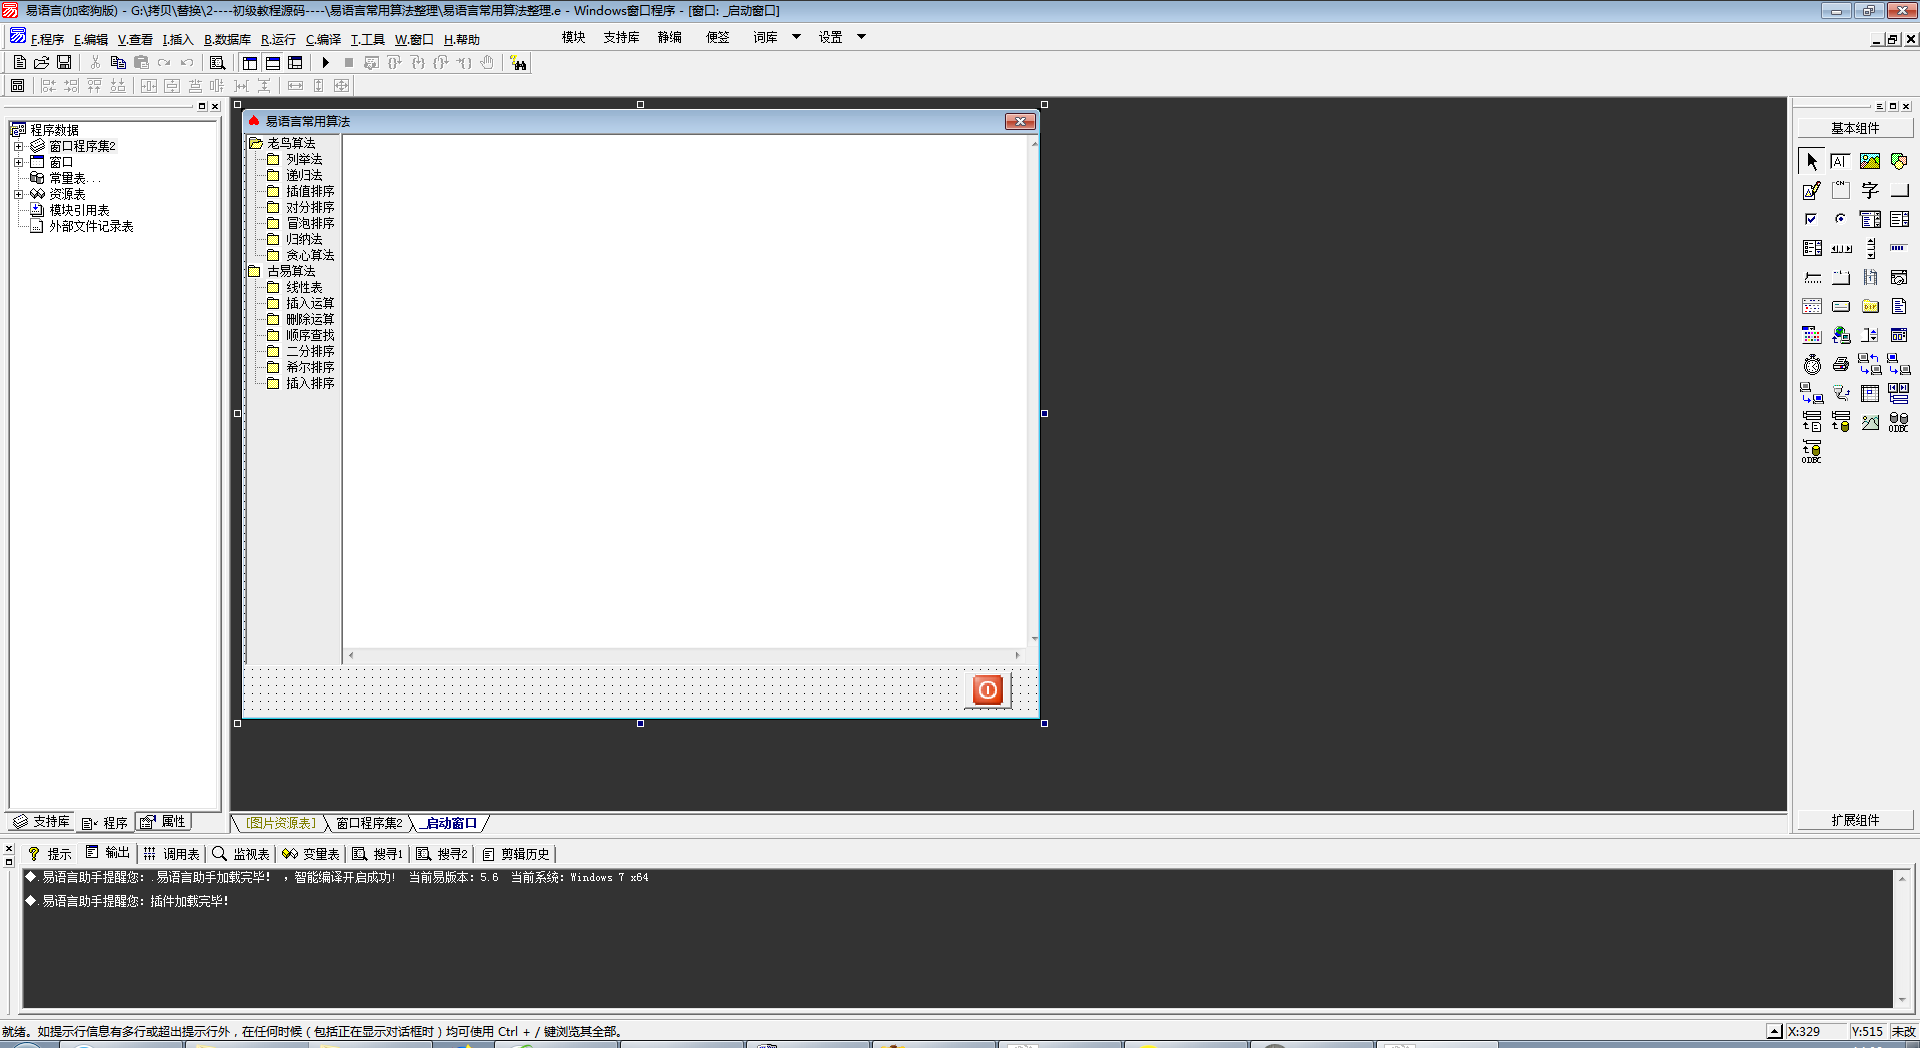
Task: Open the dropdown arrow next to 词库
Action: coord(796,37)
